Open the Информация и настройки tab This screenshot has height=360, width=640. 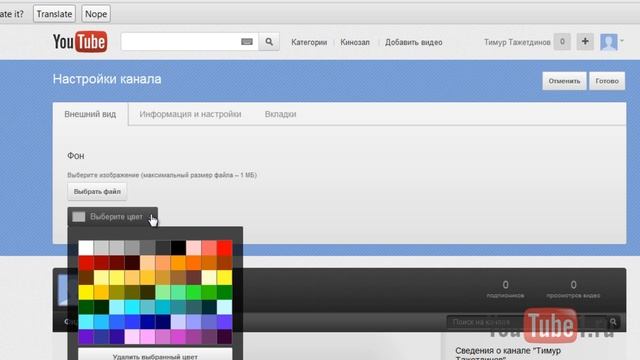tap(190, 114)
